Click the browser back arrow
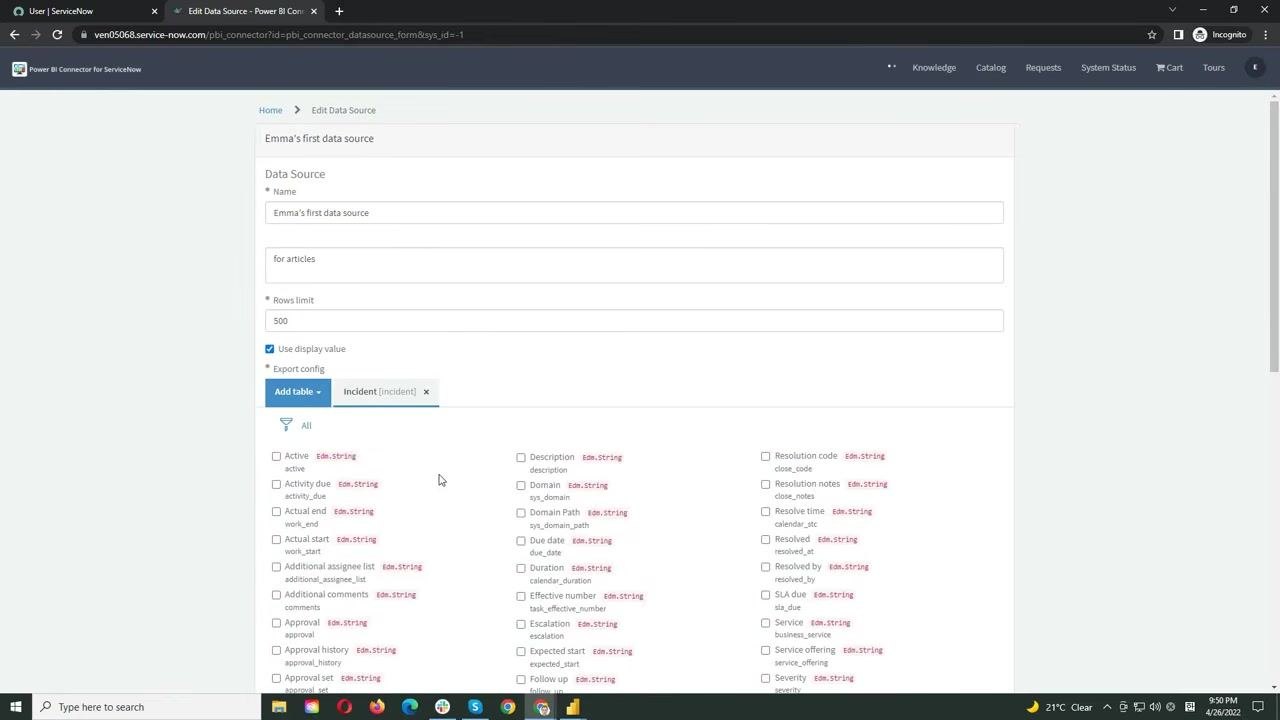The width and height of the screenshot is (1280, 720). point(14,35)
